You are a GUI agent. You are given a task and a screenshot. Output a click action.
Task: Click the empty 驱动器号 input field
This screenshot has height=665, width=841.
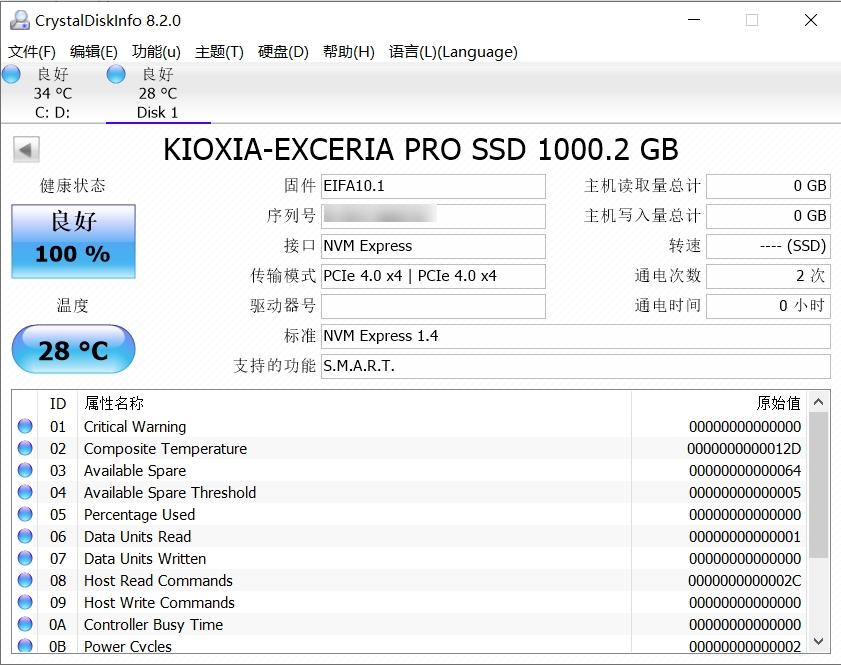click(x=433, y=306)
